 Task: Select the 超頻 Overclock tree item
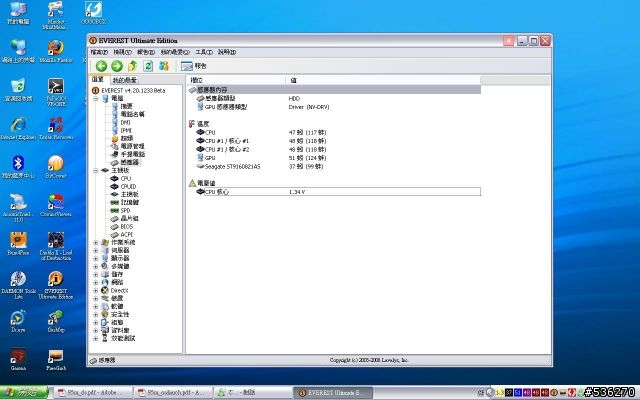pyautogui.click(x=127, y=138)
